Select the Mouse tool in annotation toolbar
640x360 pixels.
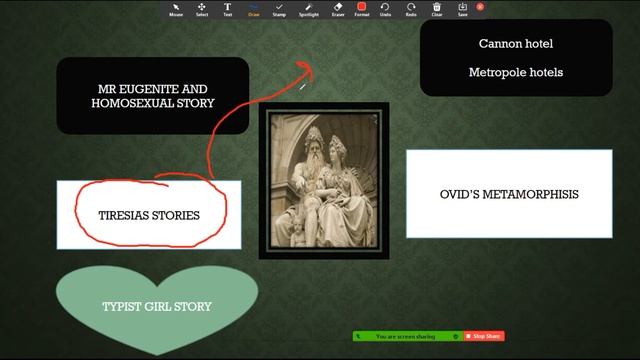tap(176, 9)
